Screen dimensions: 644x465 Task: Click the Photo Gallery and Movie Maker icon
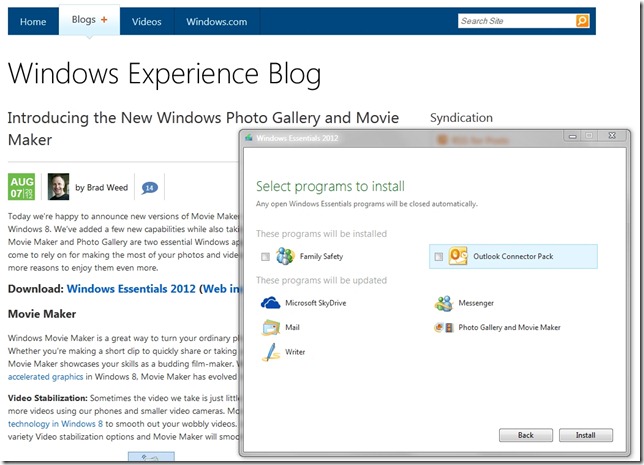(444, 327)
